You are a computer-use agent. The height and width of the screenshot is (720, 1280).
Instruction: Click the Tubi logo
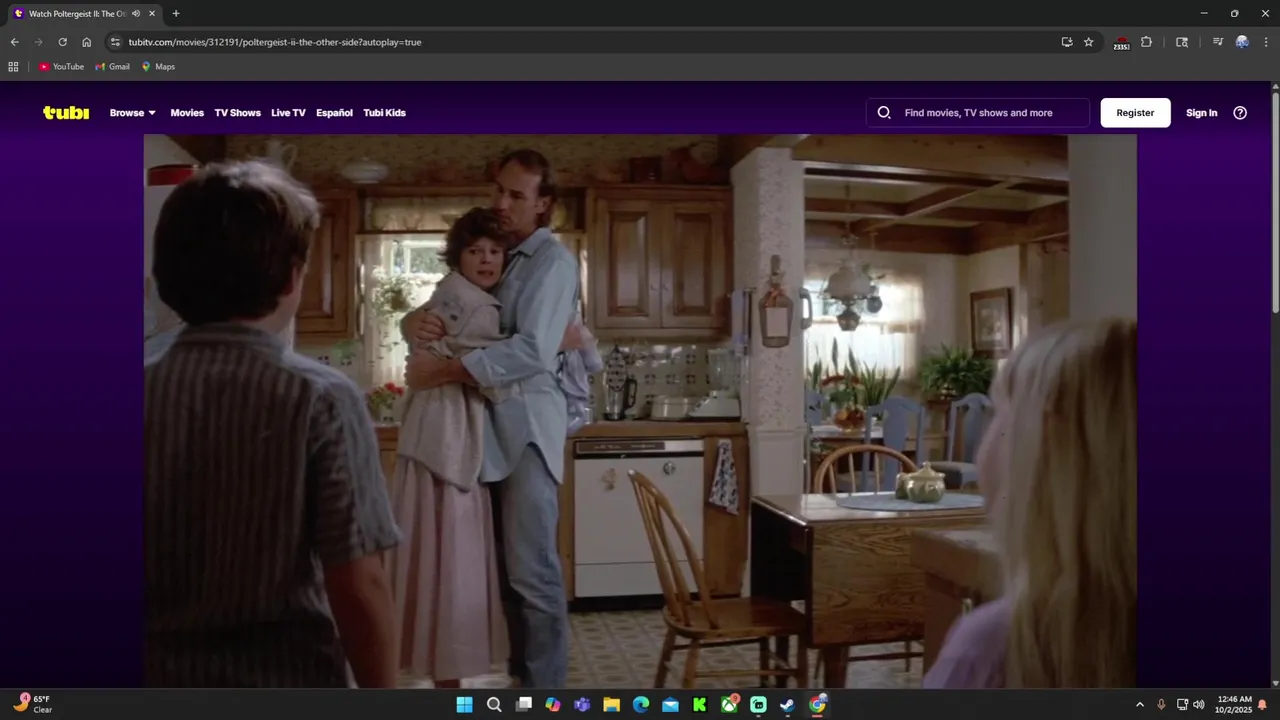click(66, 113)
